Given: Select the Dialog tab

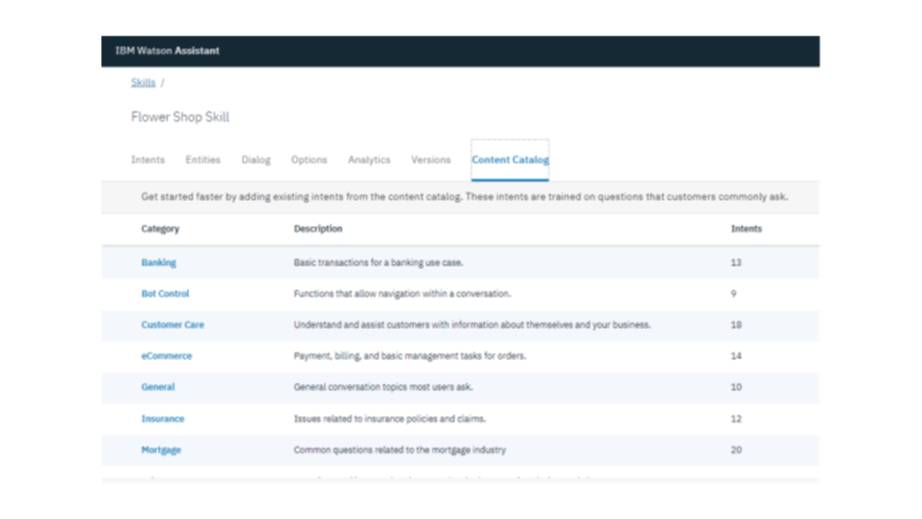Looking at the screenshot, I should click(256, 160).
